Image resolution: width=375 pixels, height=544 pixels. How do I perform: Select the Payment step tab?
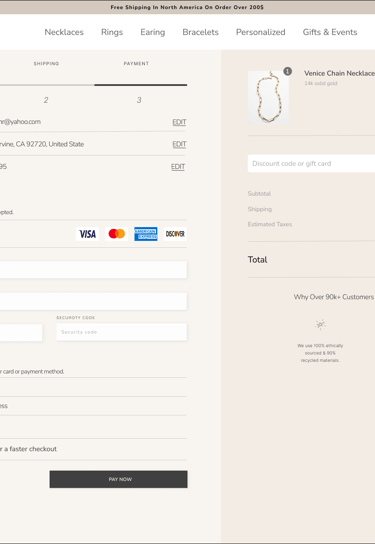[x=136, y=63]
